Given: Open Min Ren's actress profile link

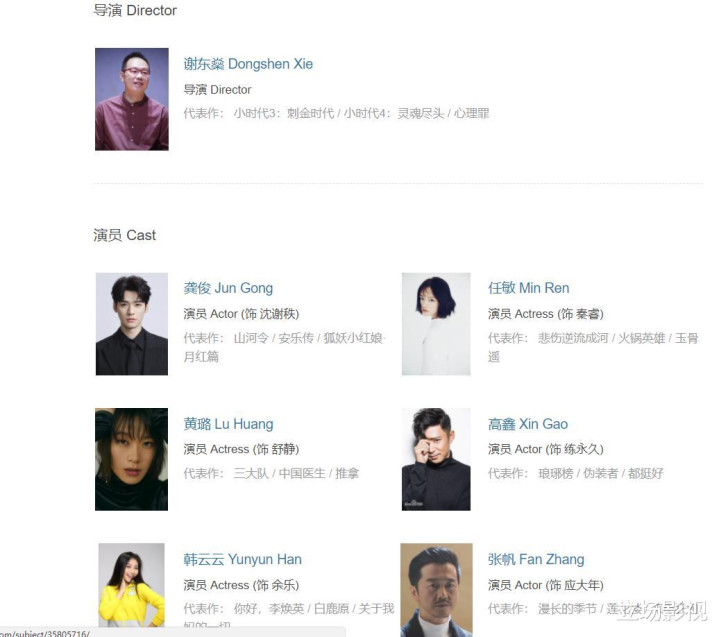Looking at the screenshot, I should [x=528, y=288].
